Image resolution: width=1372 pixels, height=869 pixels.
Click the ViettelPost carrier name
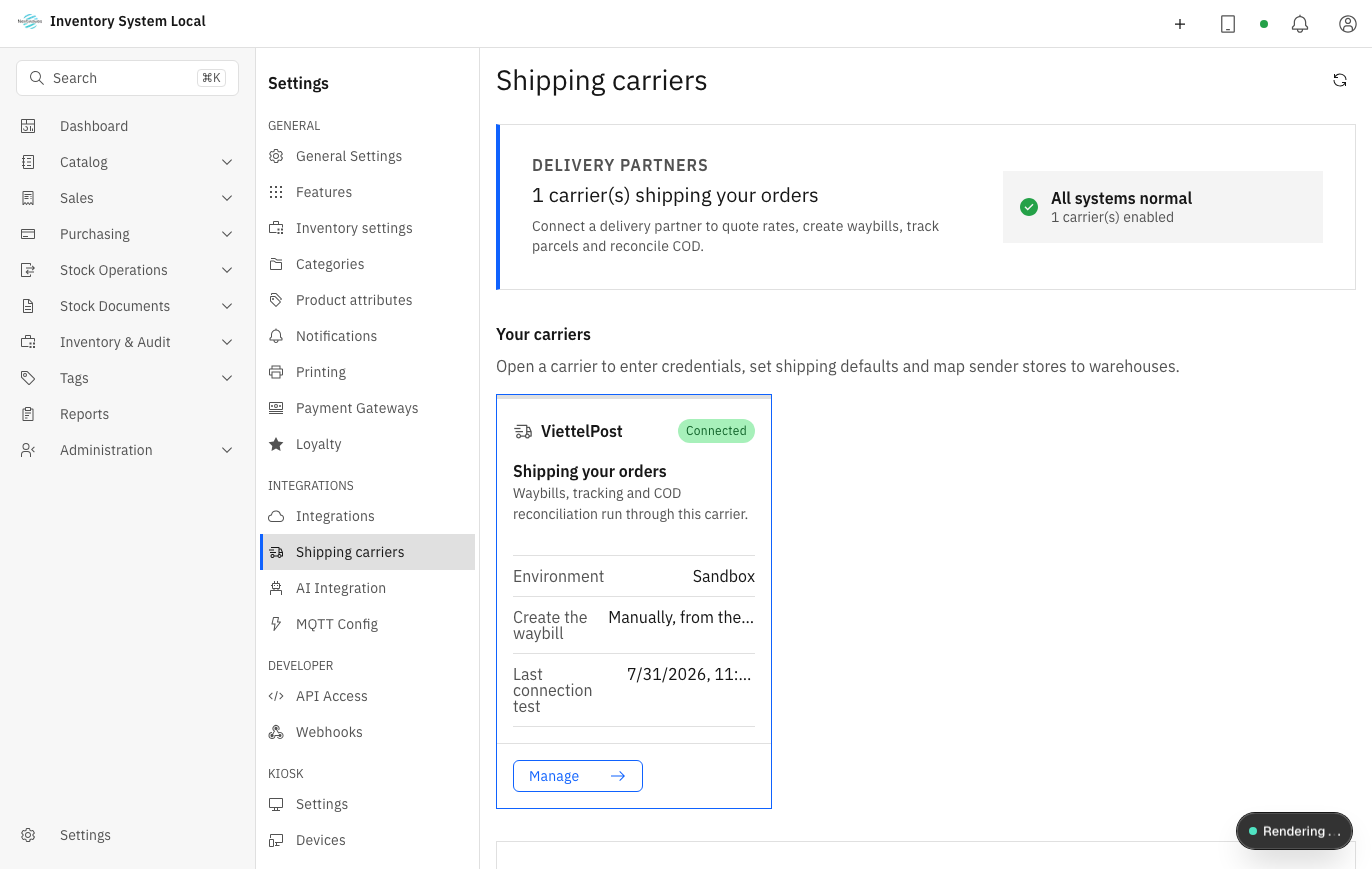pos(582,431)
